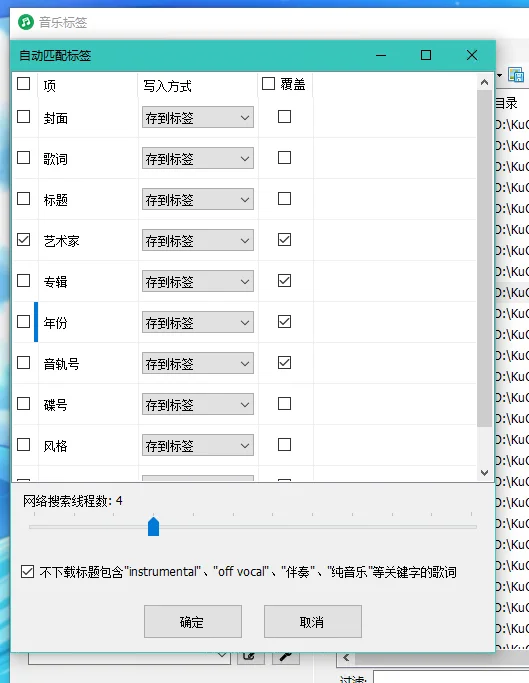Click the 确定 confirm button
Viewport: 529px width, 683px height.
coord(193,622)
